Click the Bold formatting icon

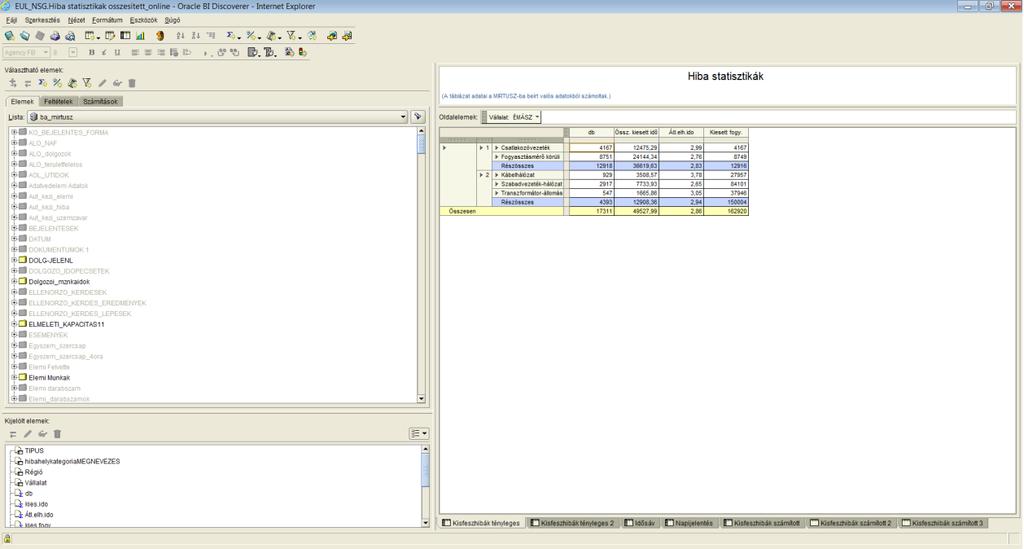[x=91, y=52]
